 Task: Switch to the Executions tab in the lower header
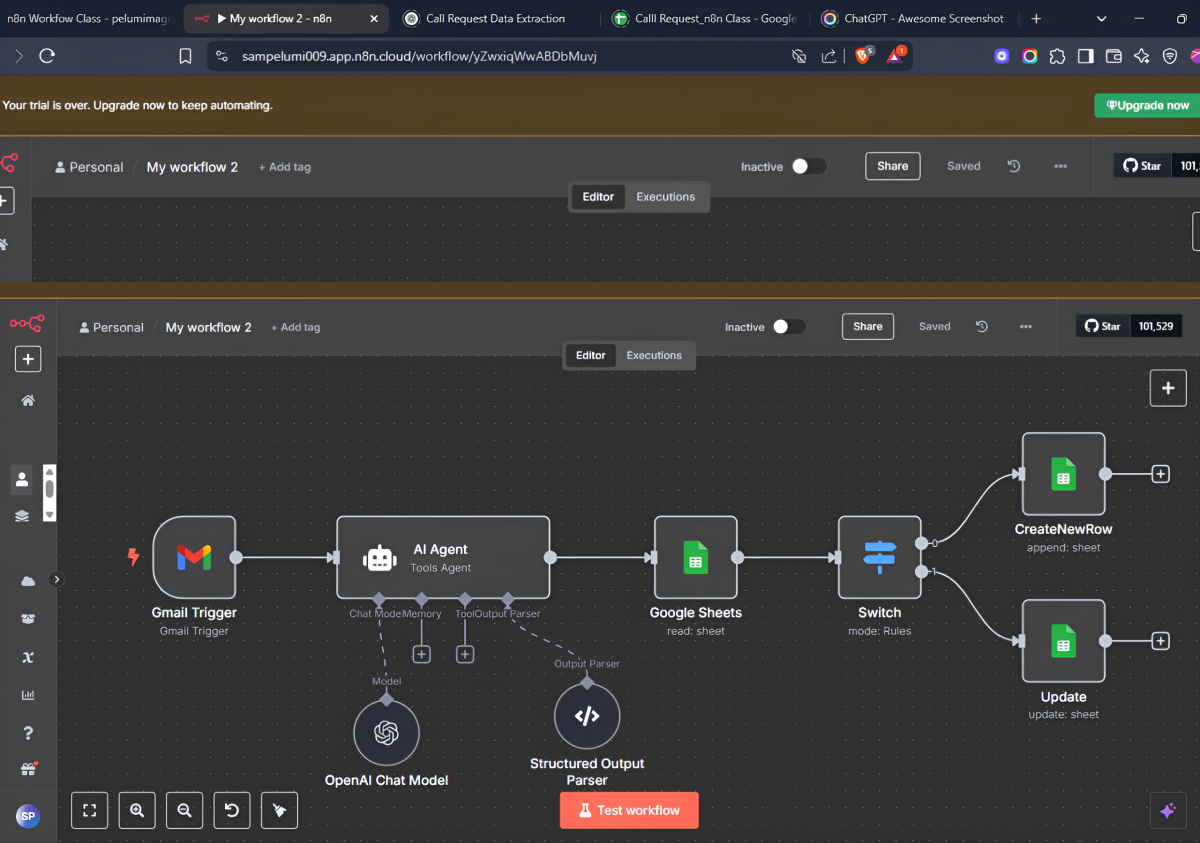pyautogui.click(x=654, y=355)
